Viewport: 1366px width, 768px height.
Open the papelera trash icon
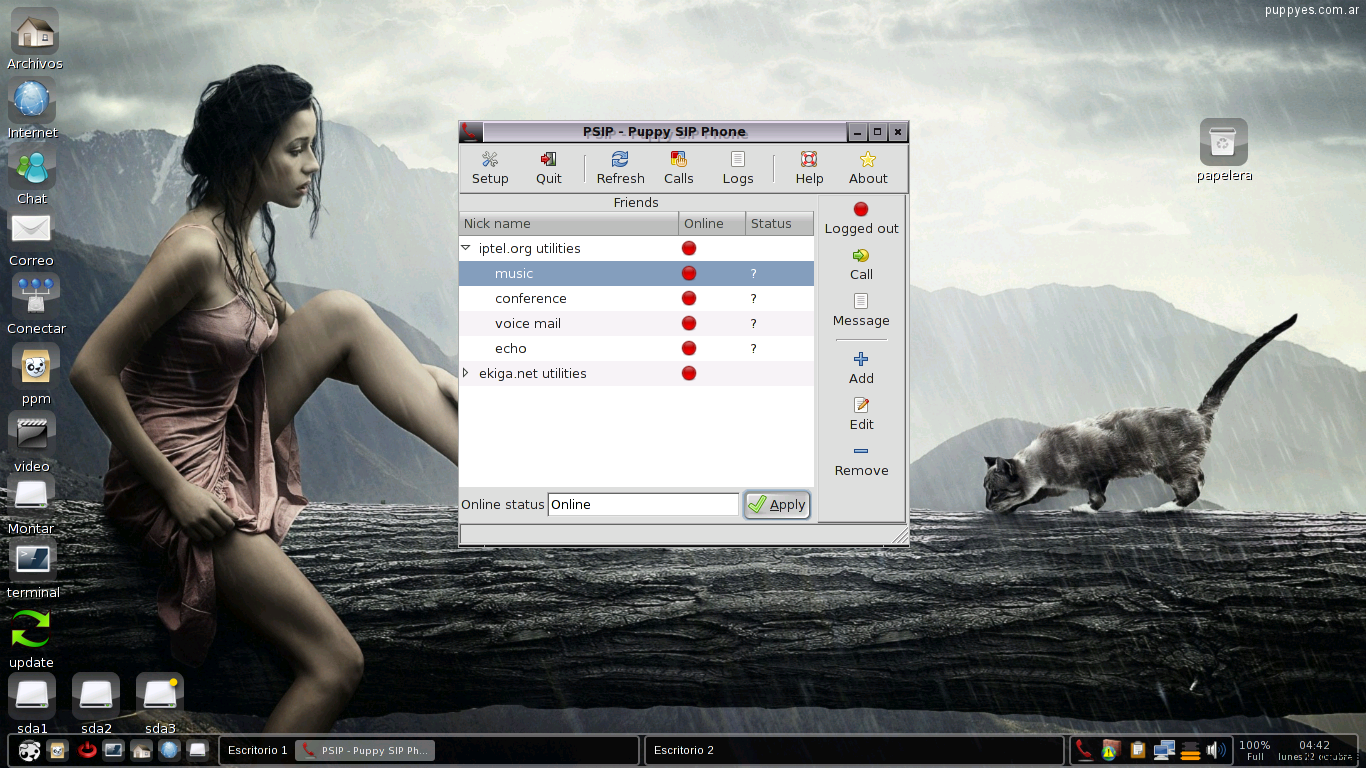pos(1224,150)
